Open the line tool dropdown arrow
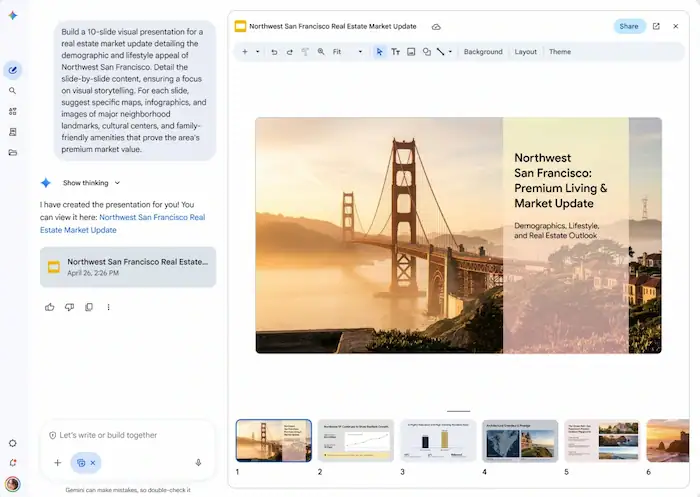The image size is (700, 497). pos(450,52)
